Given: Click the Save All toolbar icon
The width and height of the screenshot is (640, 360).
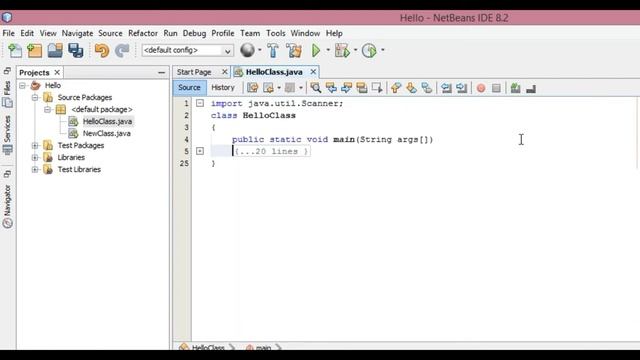Looking at the screenshot, I should click(x=76, y=51).
